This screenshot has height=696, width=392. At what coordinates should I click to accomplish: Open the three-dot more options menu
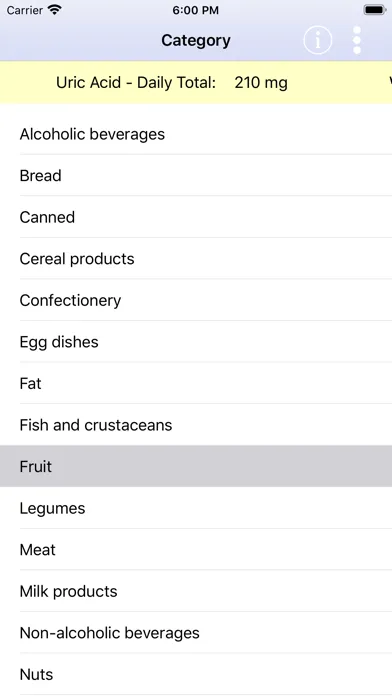tap(357, 40)
